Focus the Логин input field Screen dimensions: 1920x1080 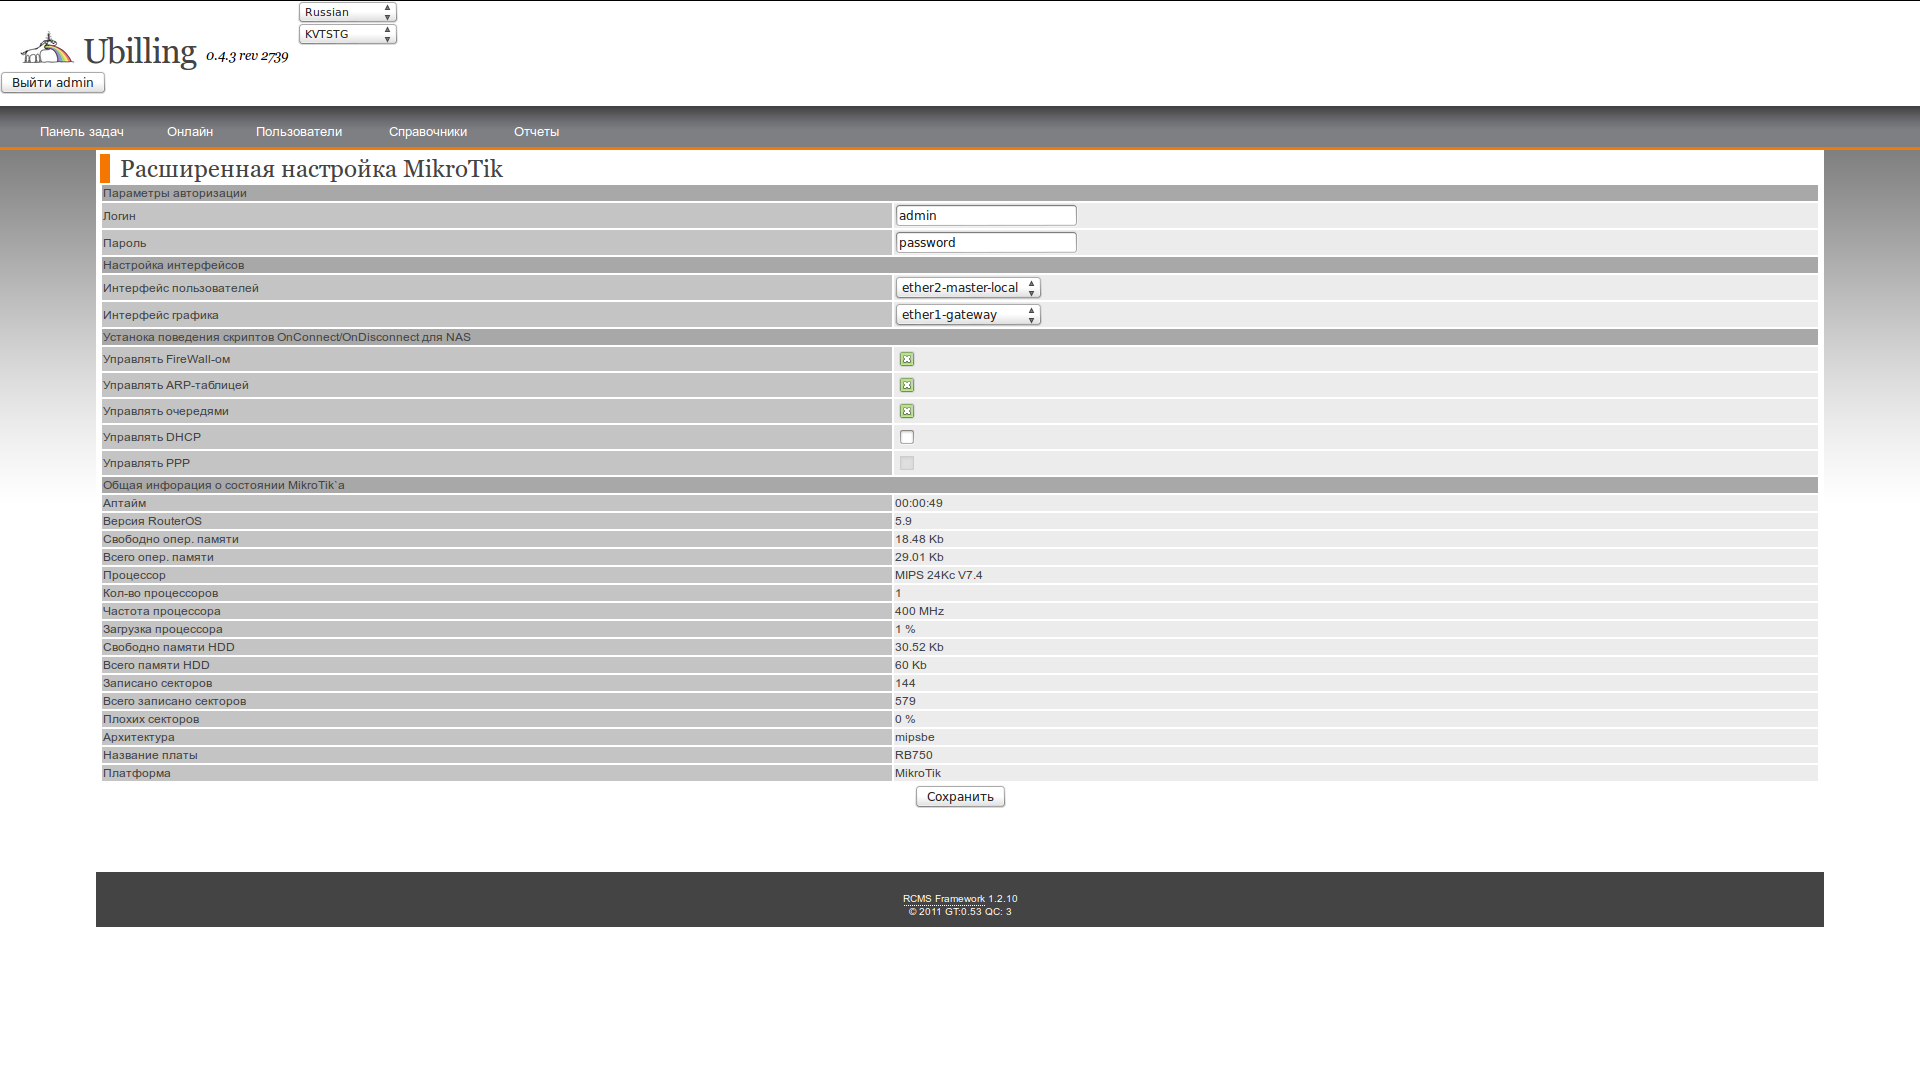tap(985, 216)
